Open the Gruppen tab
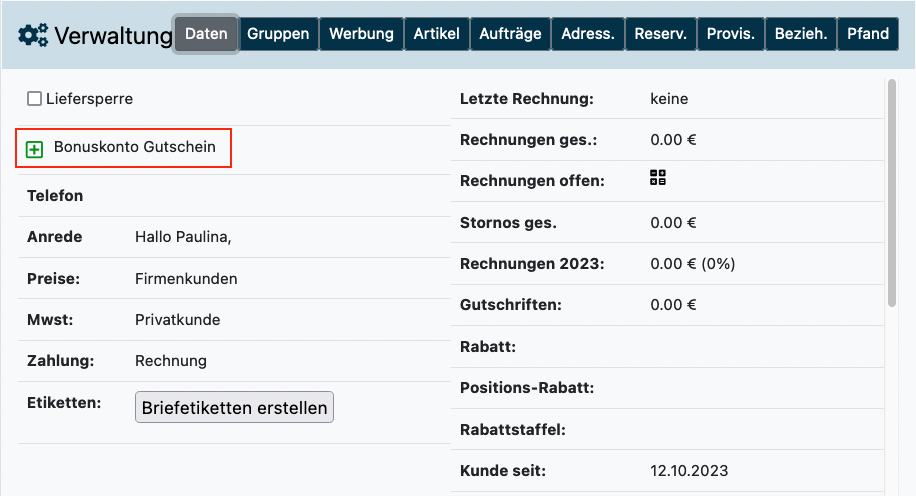The width and height of the screenshot is (916, 496). tap(278, 34)
